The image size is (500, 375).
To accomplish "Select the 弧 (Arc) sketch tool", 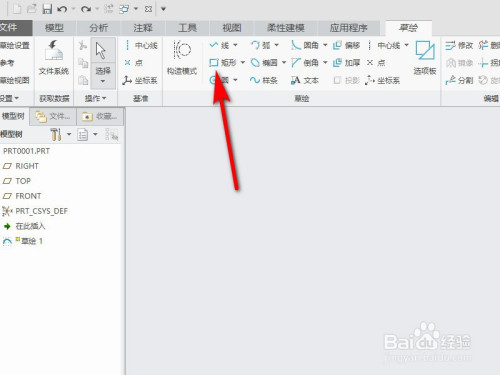I will [260, 45].
